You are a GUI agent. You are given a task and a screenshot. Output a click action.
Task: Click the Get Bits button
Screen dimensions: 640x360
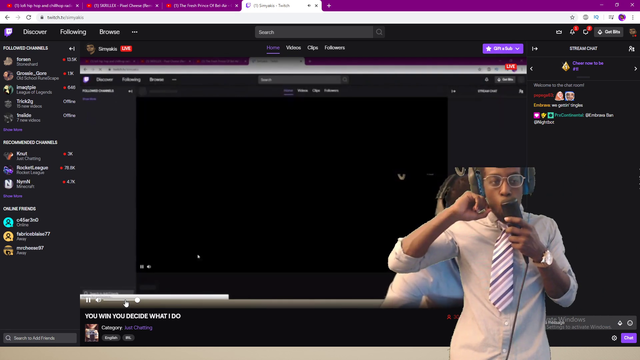(609, 32)
